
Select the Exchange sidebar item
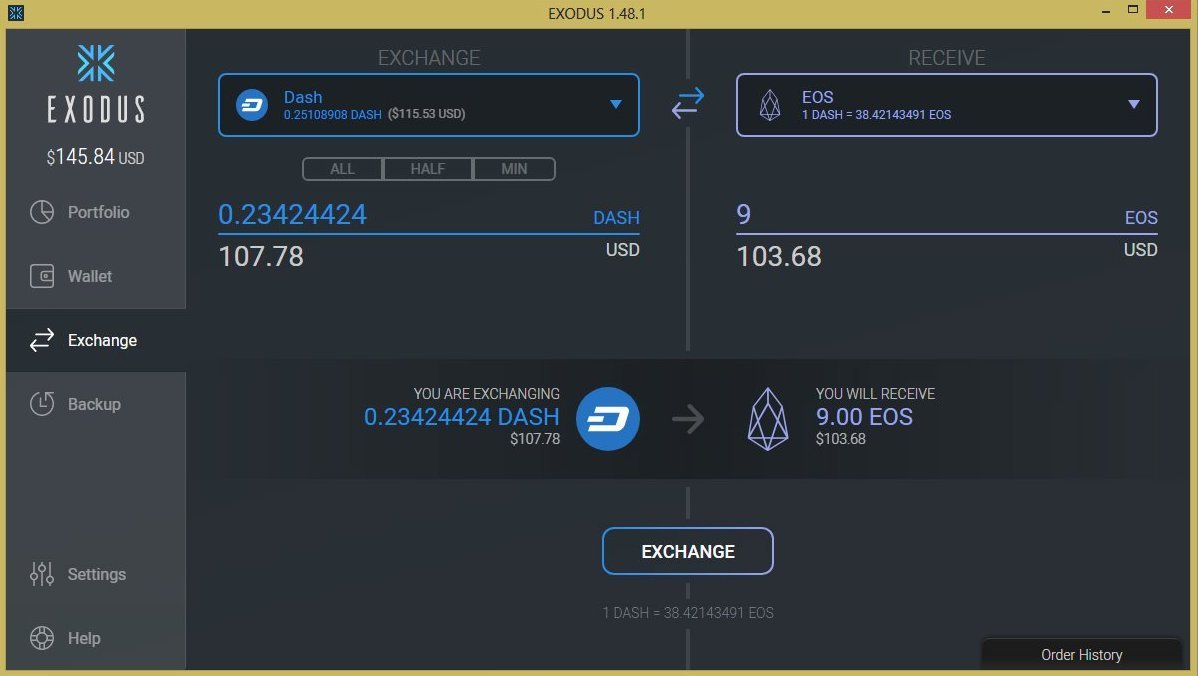coord(96,341)
